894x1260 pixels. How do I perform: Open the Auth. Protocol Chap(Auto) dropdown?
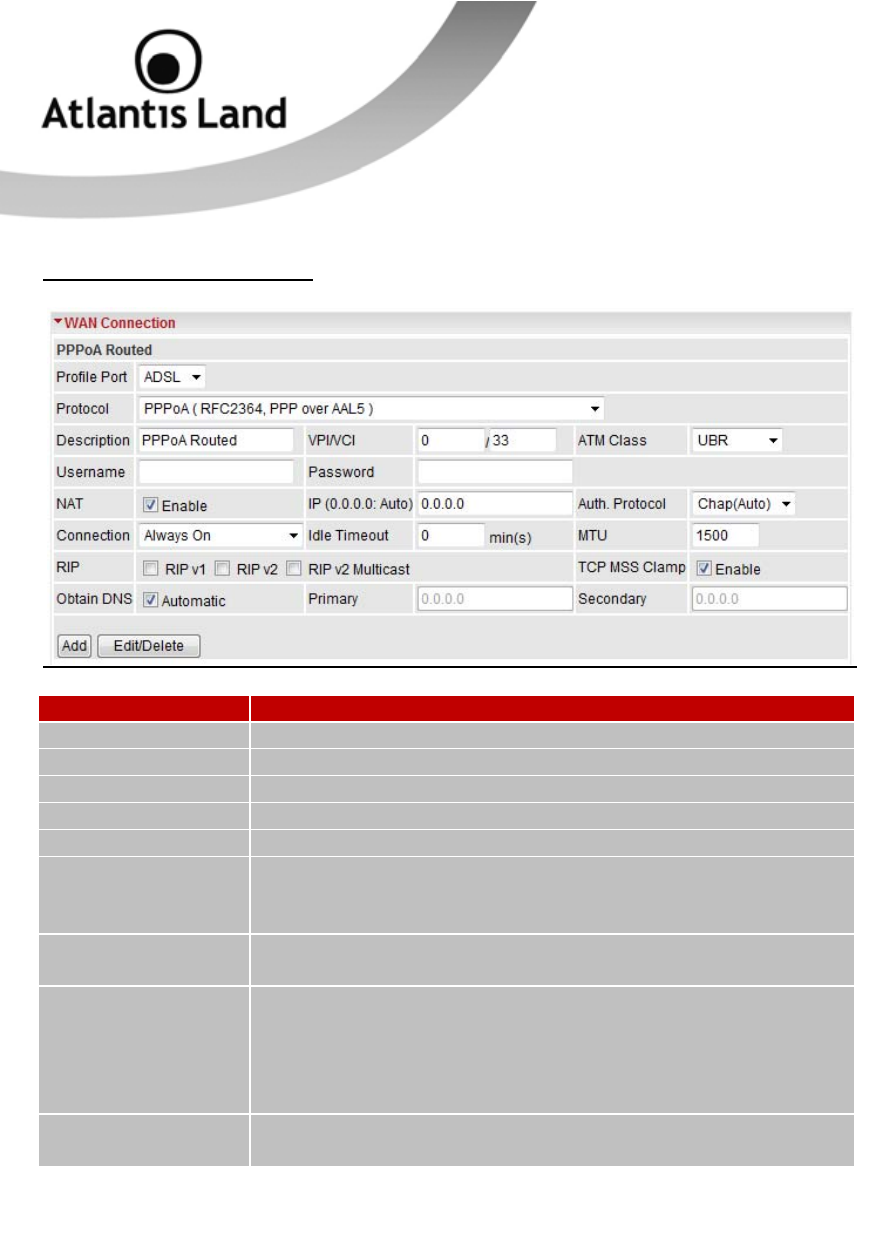[x=743, y=503]
